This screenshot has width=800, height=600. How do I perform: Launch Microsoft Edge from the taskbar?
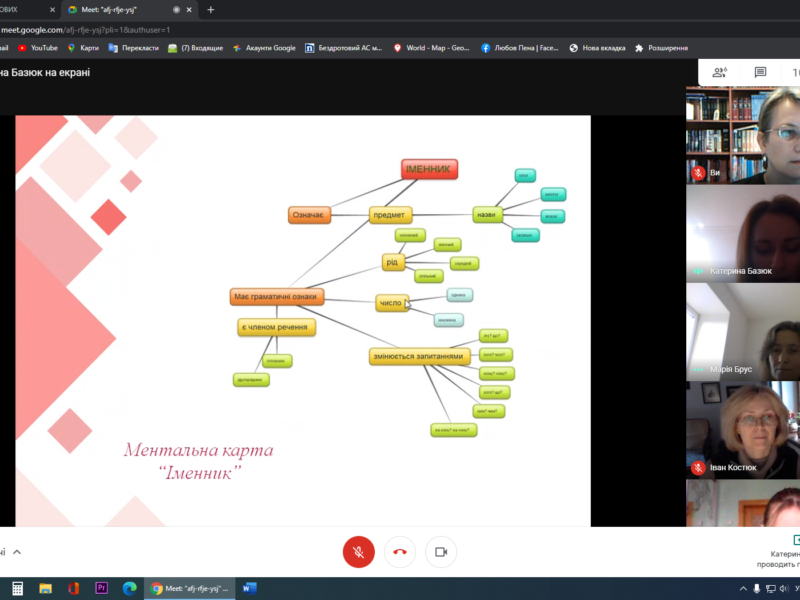(129, 588)
